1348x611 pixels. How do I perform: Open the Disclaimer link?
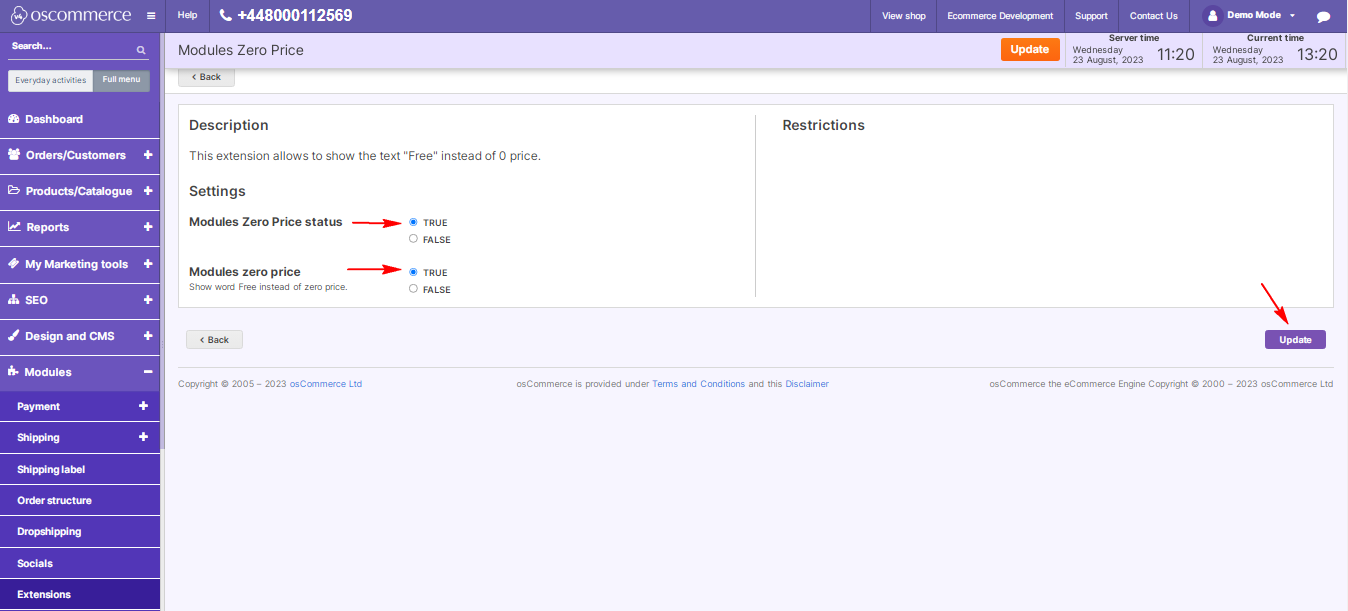pyautogui.click(x=807, y=384)
